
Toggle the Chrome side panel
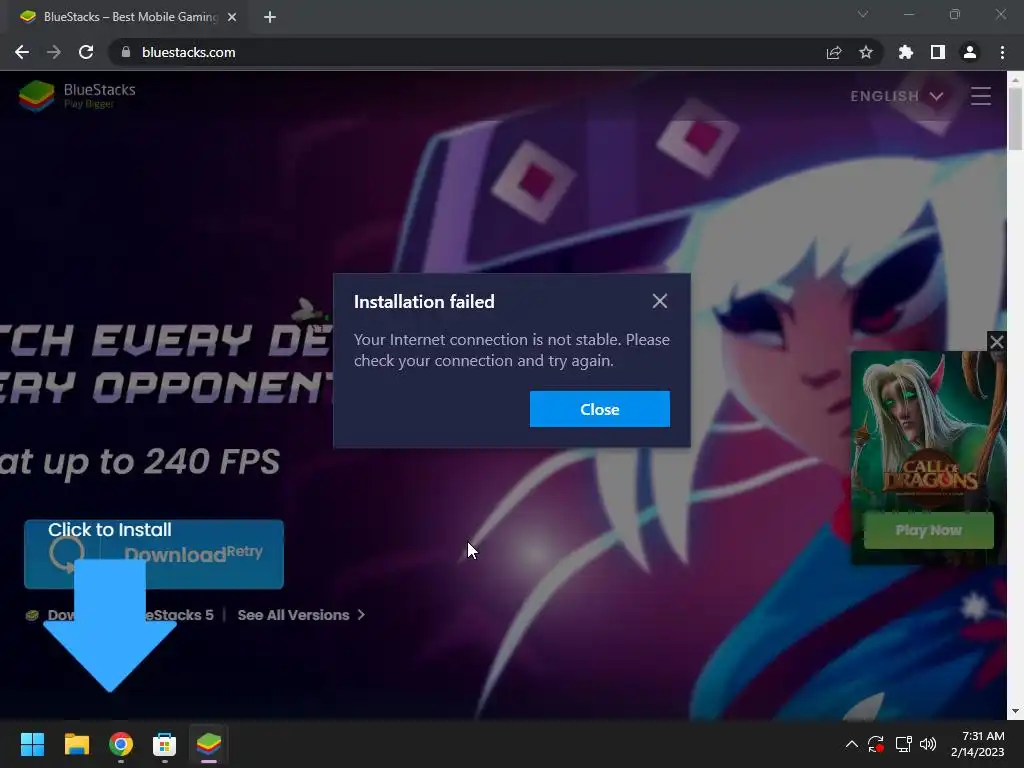tap(938, 52)
